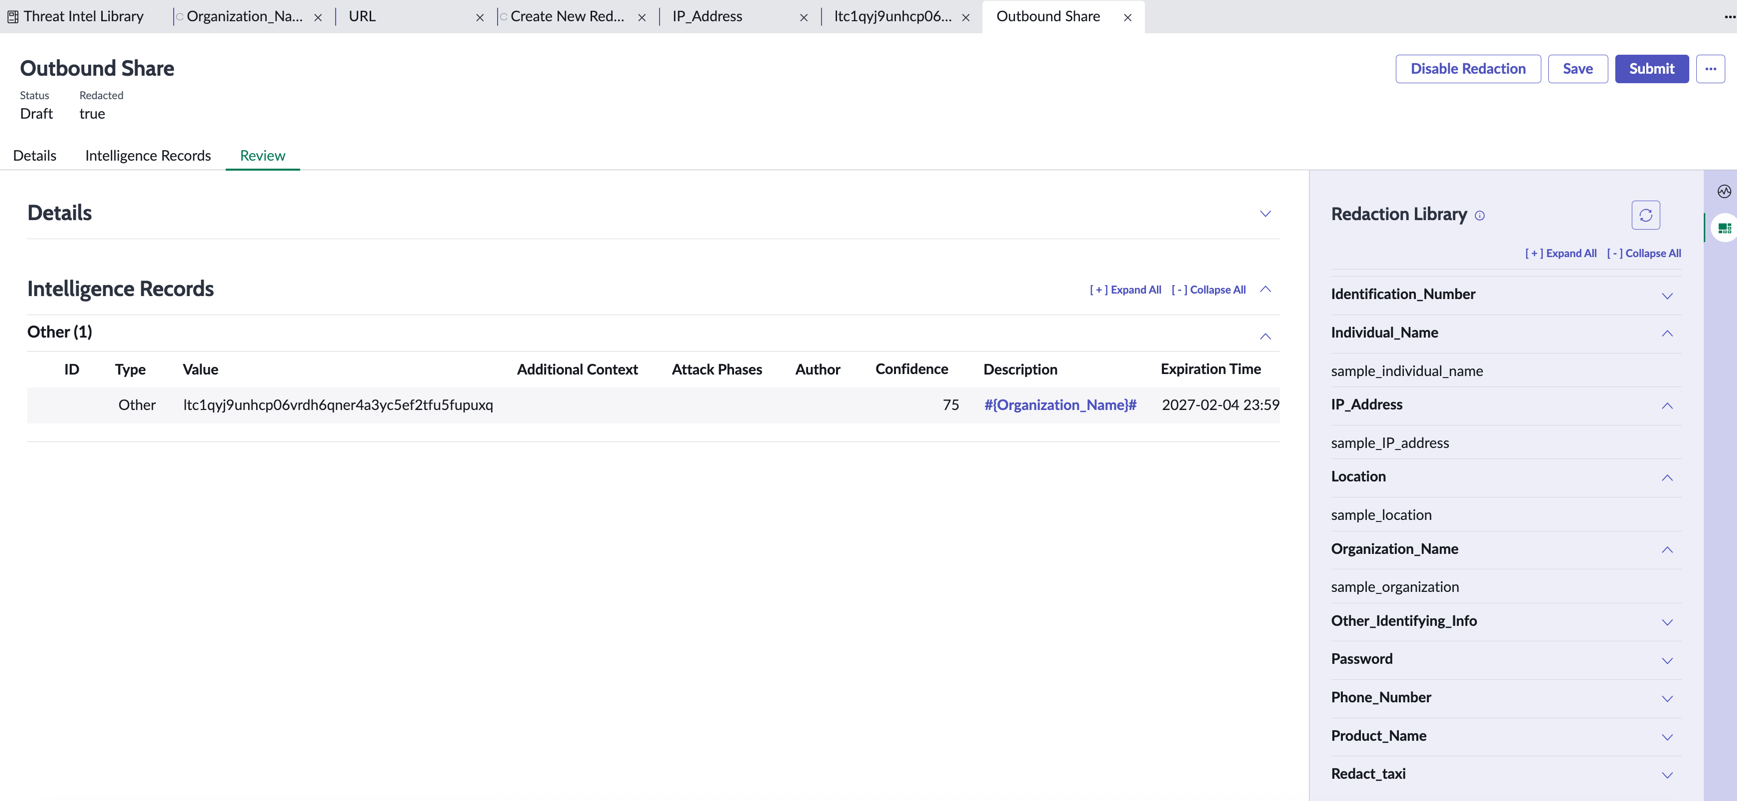Collapse All in Redaction Library
Screen dimensions: 1737x801
(1644, 254)
